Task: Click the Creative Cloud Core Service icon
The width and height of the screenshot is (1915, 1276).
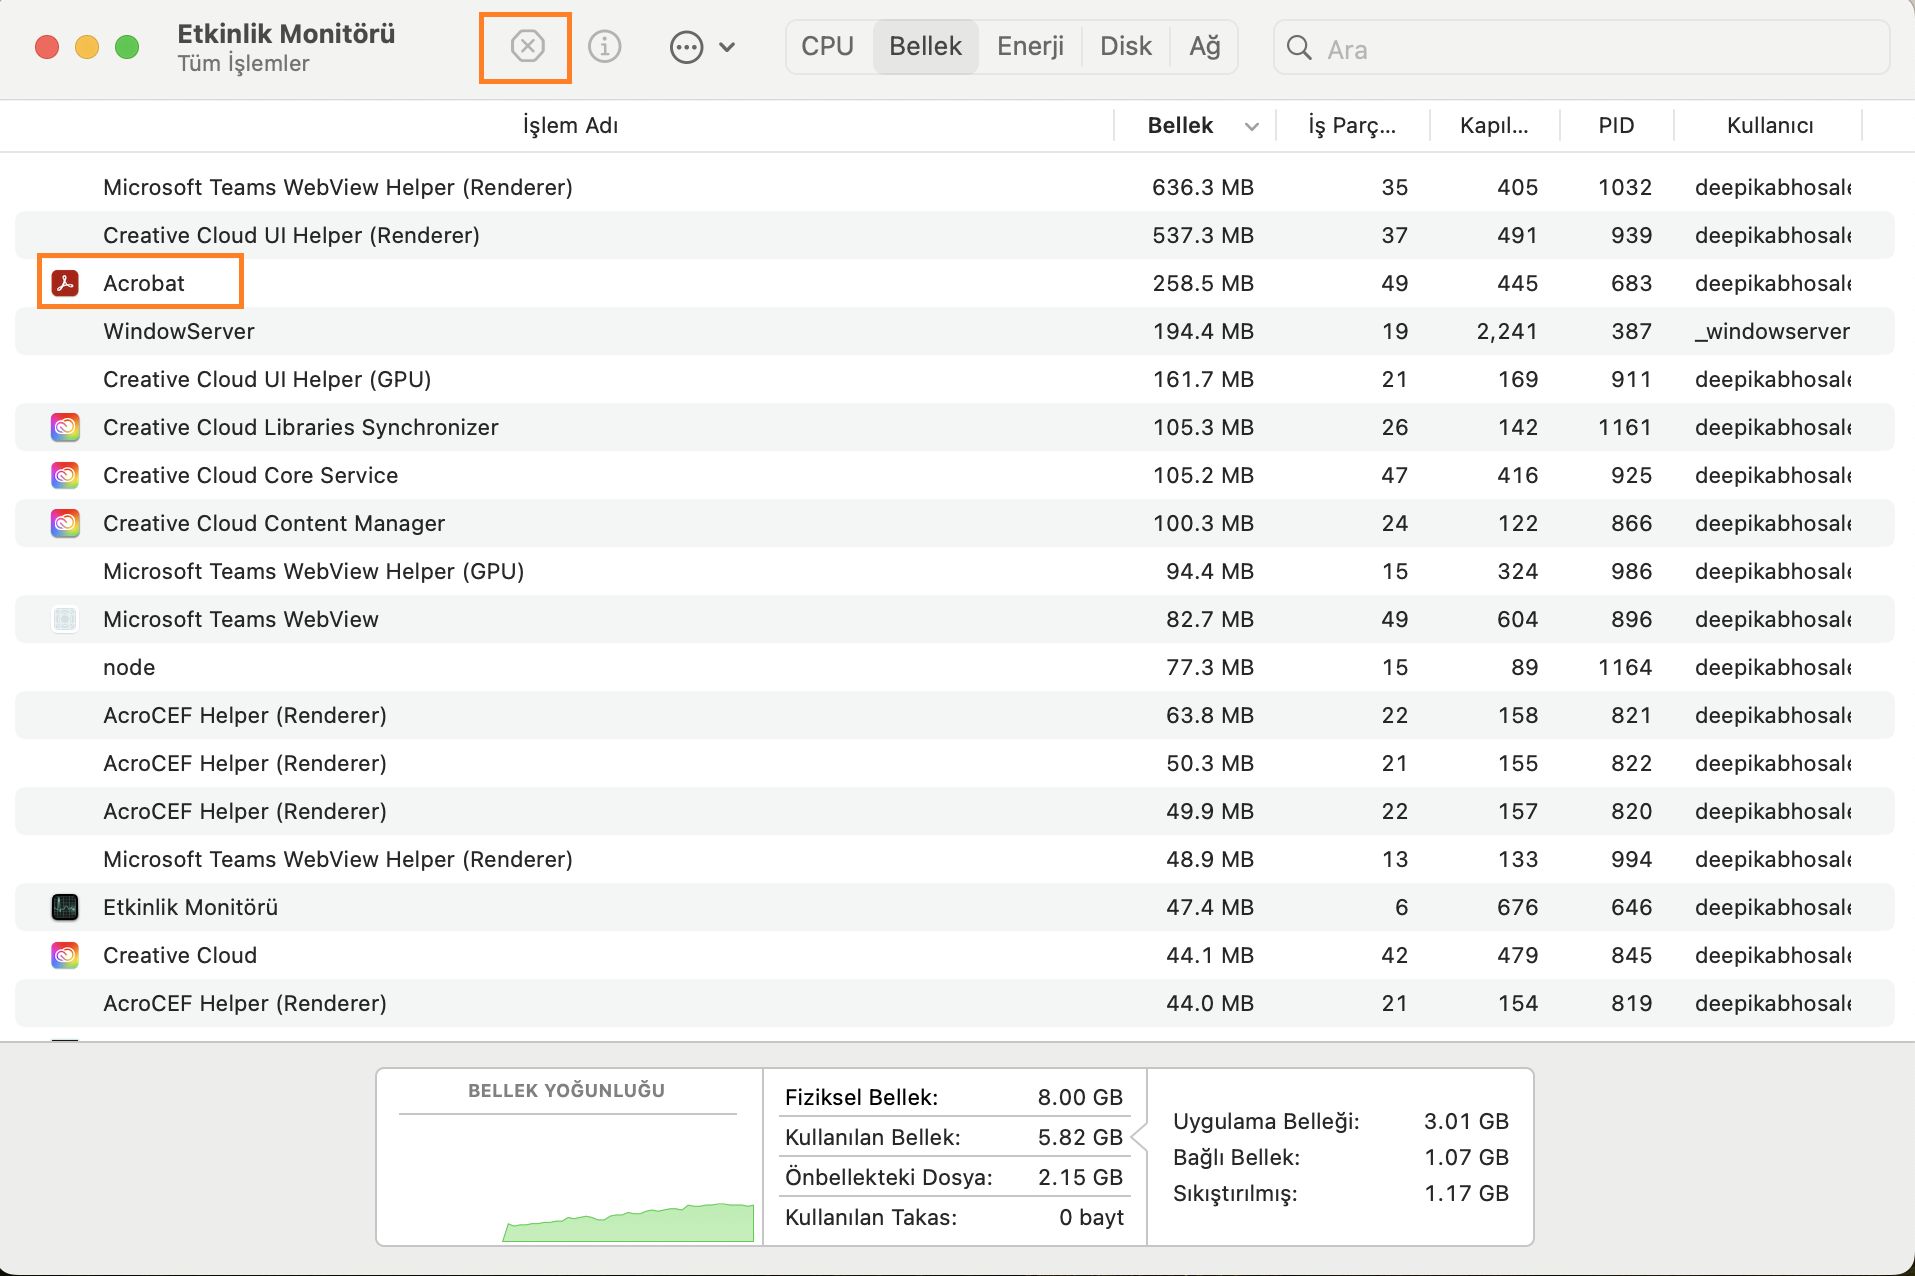Action: coord(65,475)
